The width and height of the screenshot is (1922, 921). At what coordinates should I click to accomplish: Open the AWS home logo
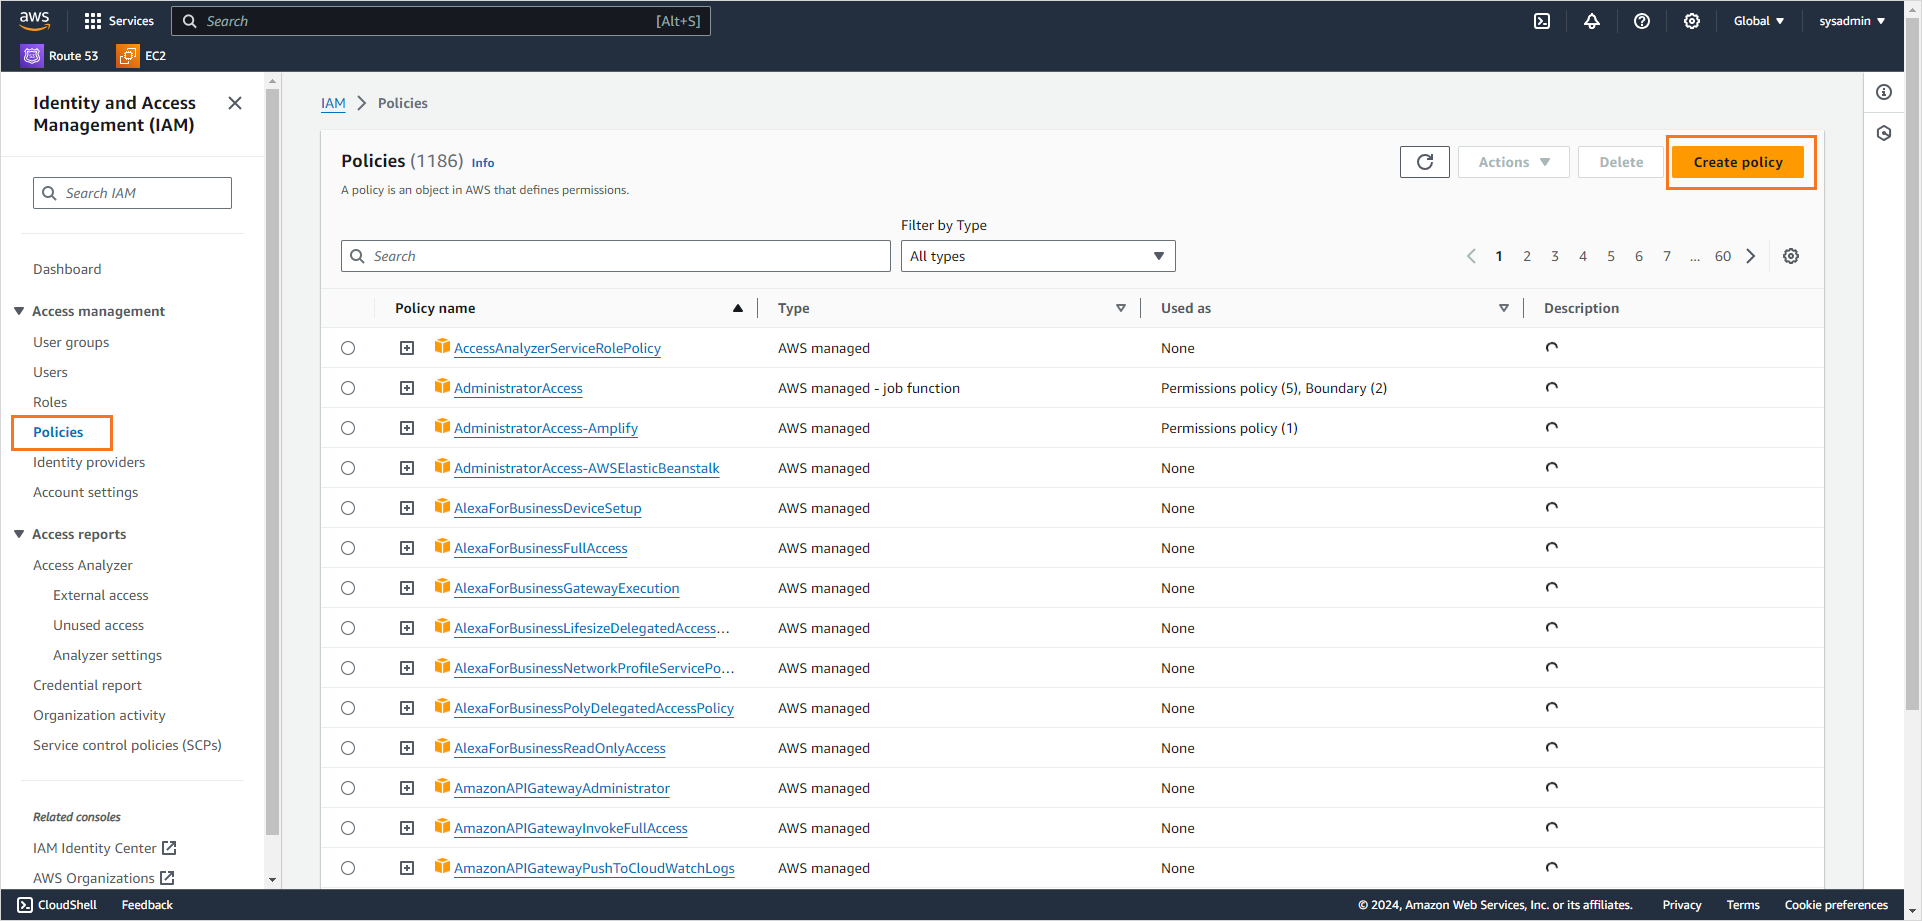click(x=34, y=20)
